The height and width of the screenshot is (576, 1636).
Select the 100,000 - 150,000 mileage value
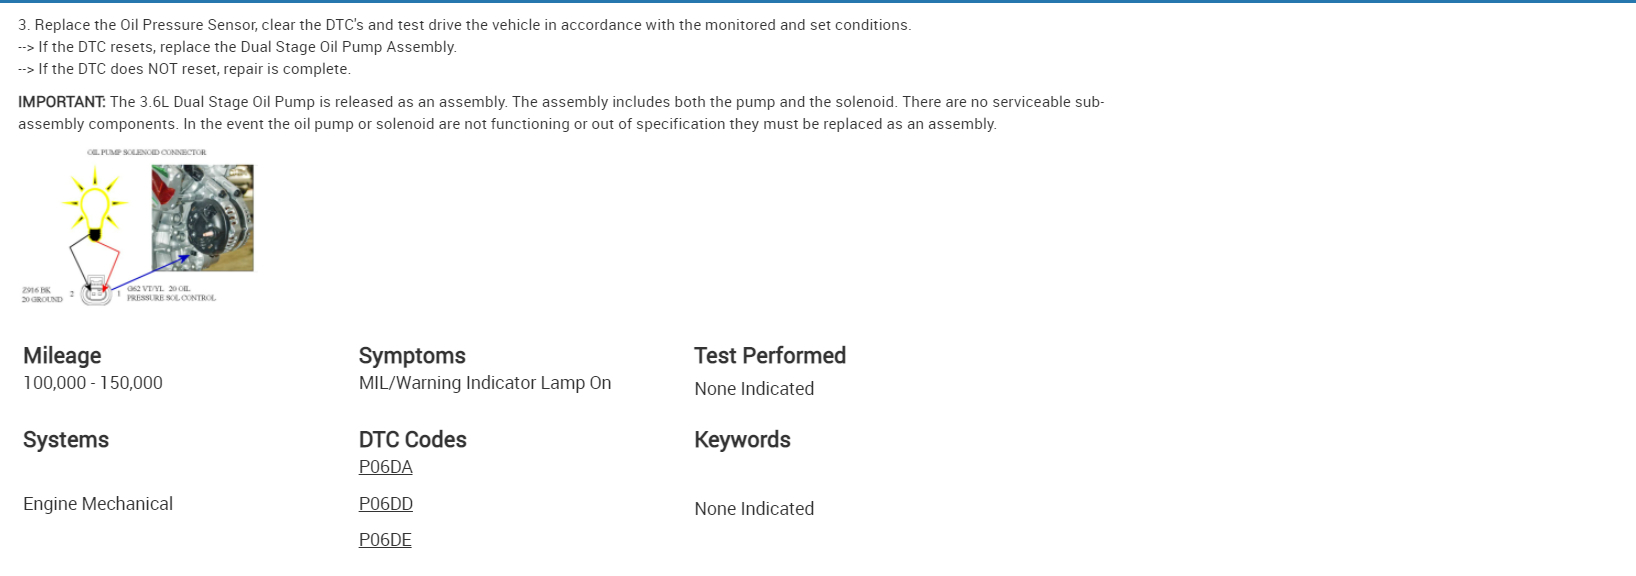[x=93, y=383]
